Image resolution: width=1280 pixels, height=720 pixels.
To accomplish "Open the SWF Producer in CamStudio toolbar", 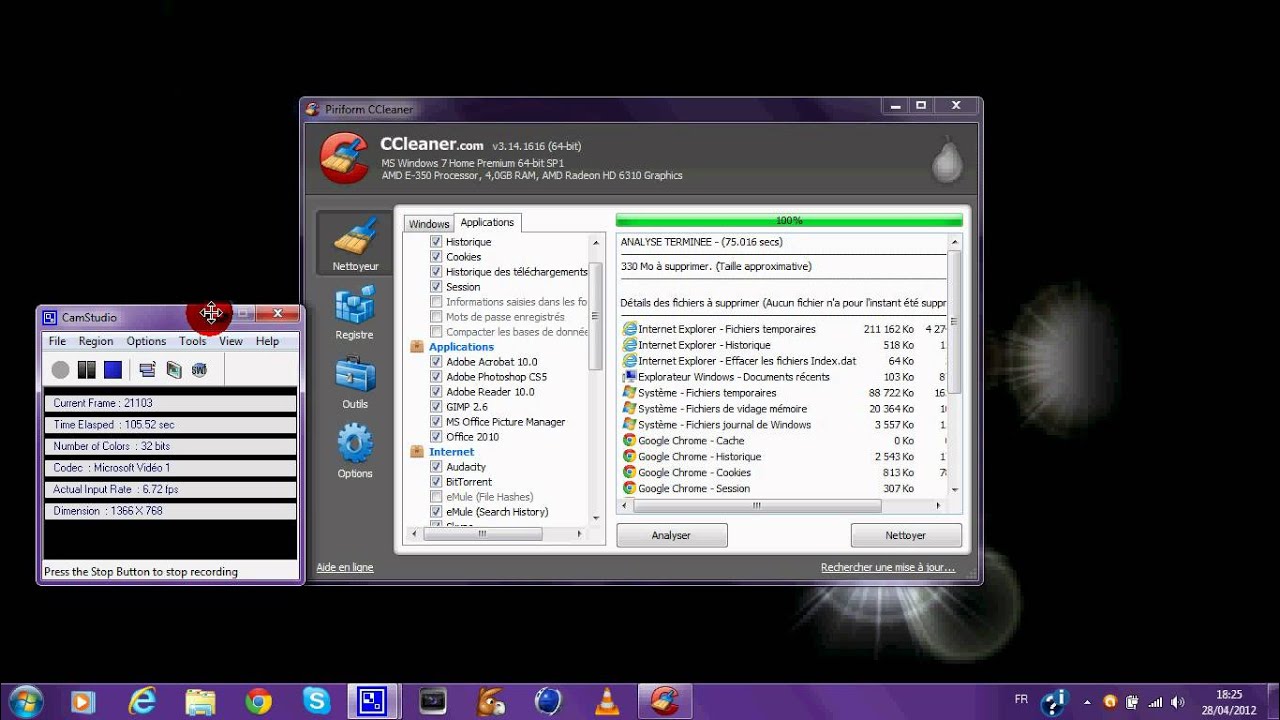I will (199, 370).
